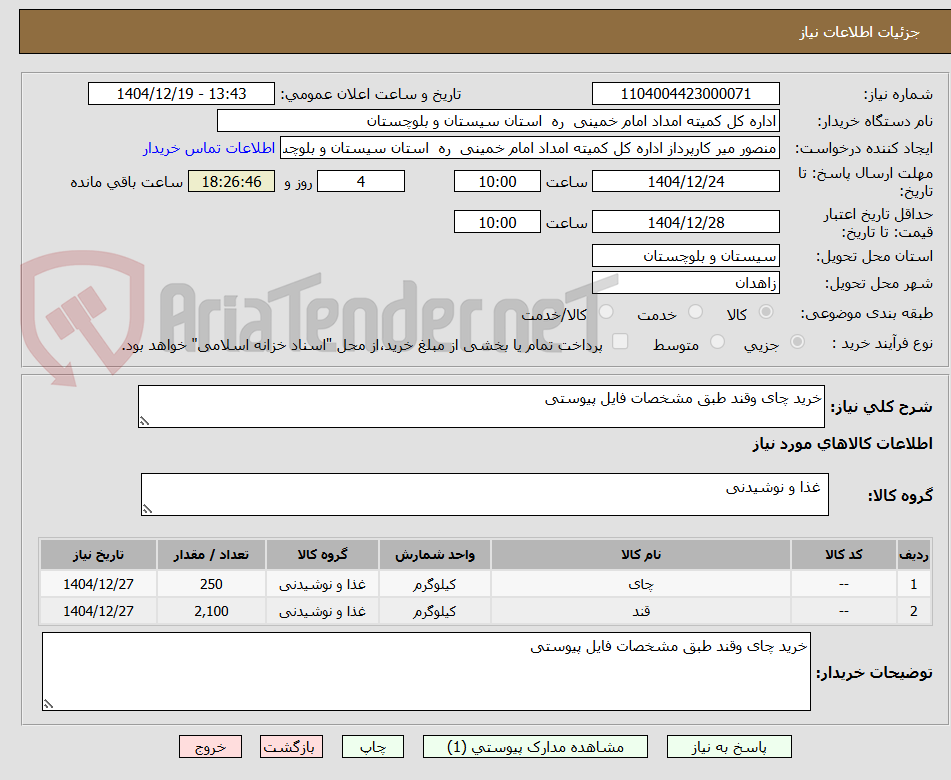This screenshot has width=951, height=780.
Task: Click the نام دستگاه خریدار field
Action: [498, 121]
